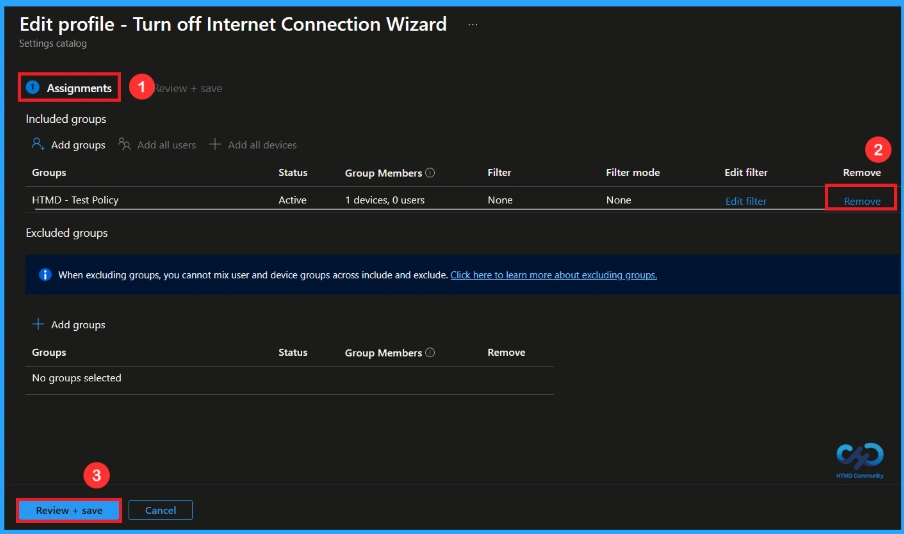This screenshot has width=904, height=534.
Task: Click Add all devices option
Action: (253, 145)
